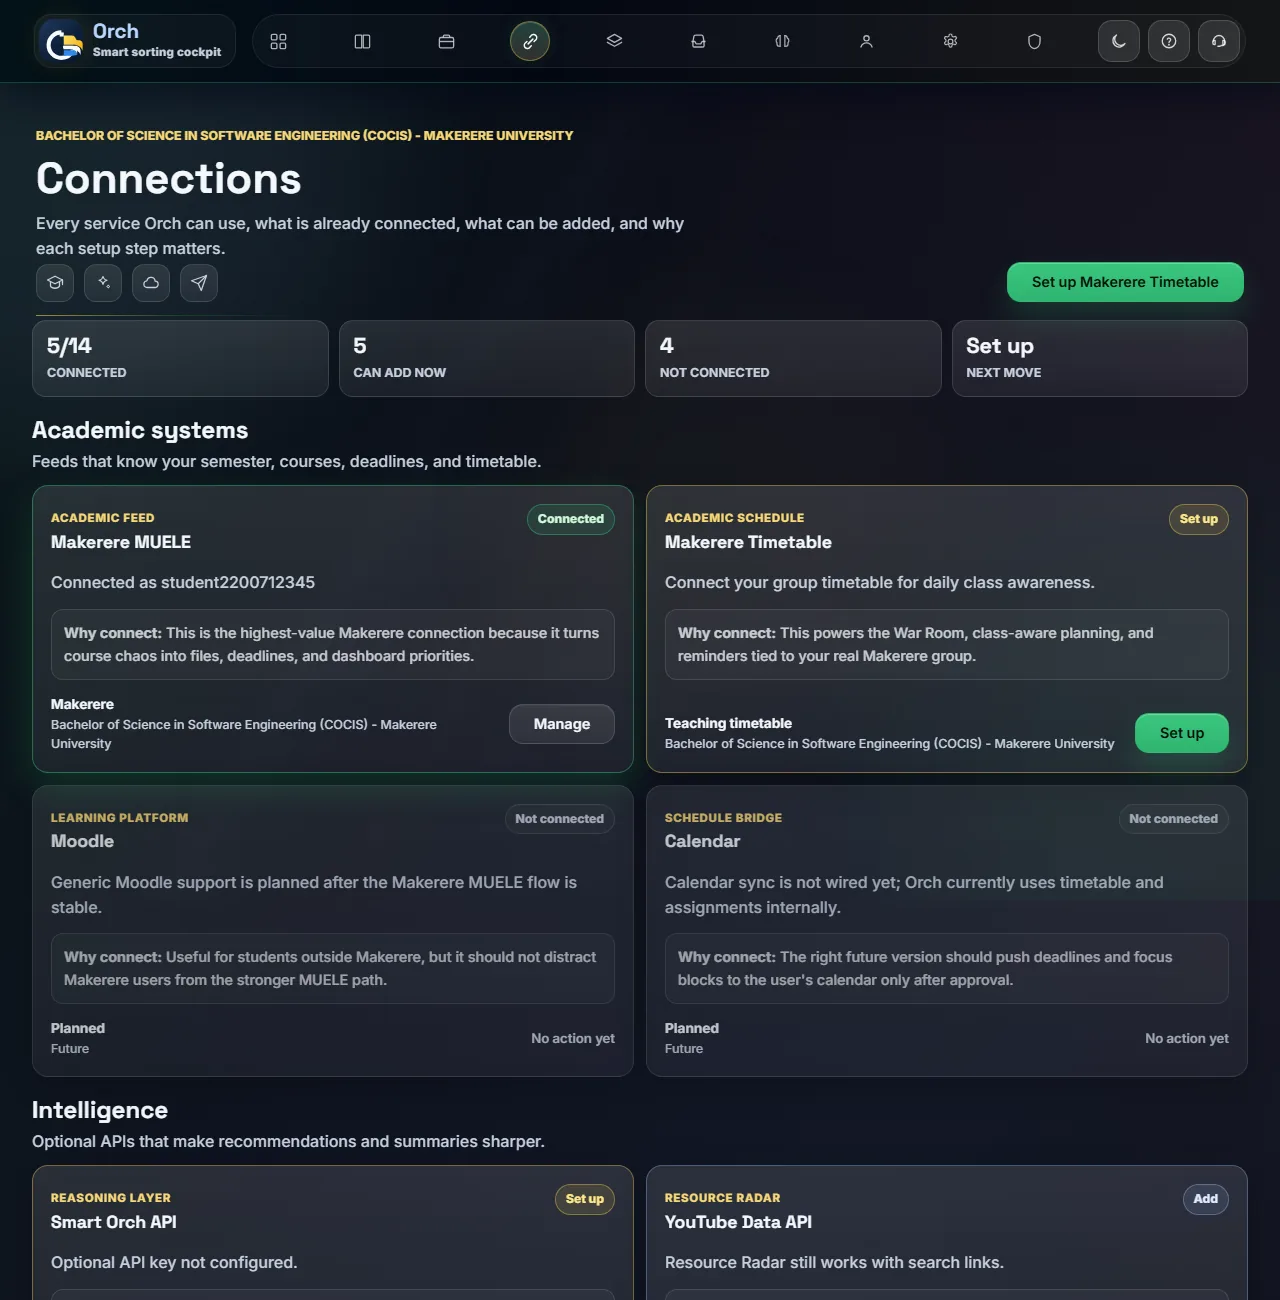Select the highlighted Connections link icon
Screen dimensions: 1280x1300
530,41
